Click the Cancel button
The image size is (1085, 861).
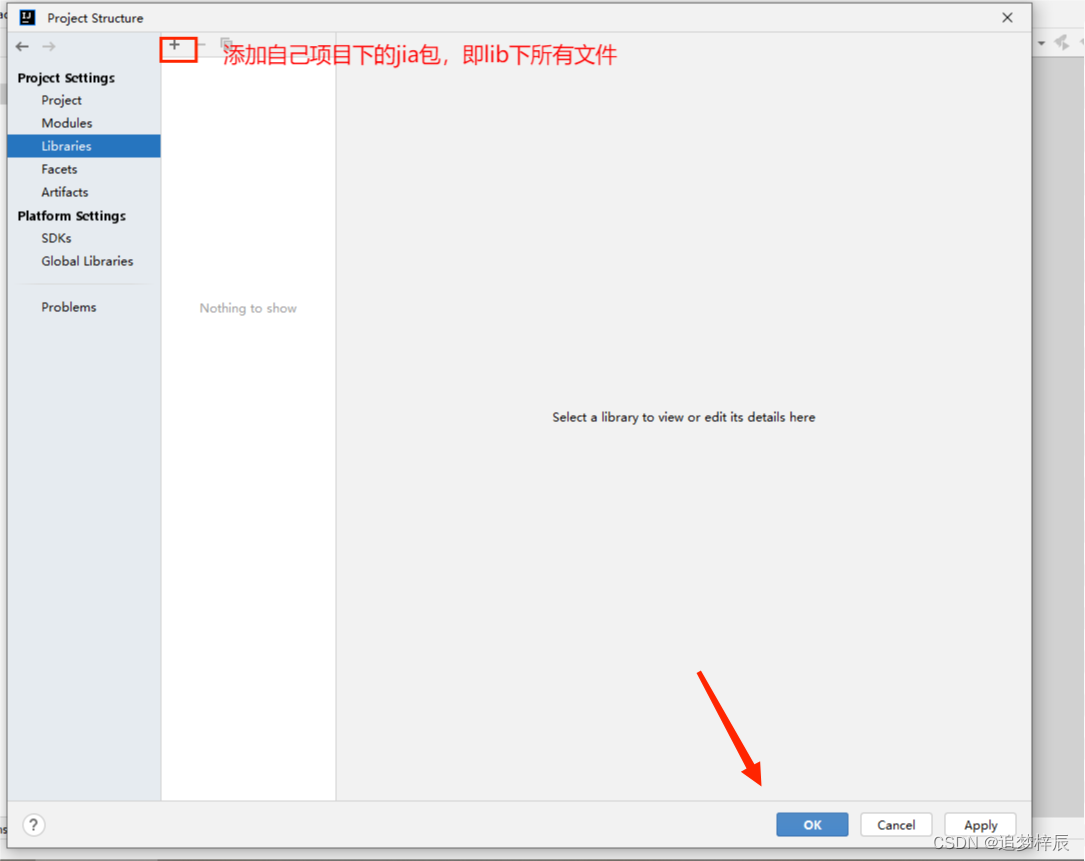896,824
